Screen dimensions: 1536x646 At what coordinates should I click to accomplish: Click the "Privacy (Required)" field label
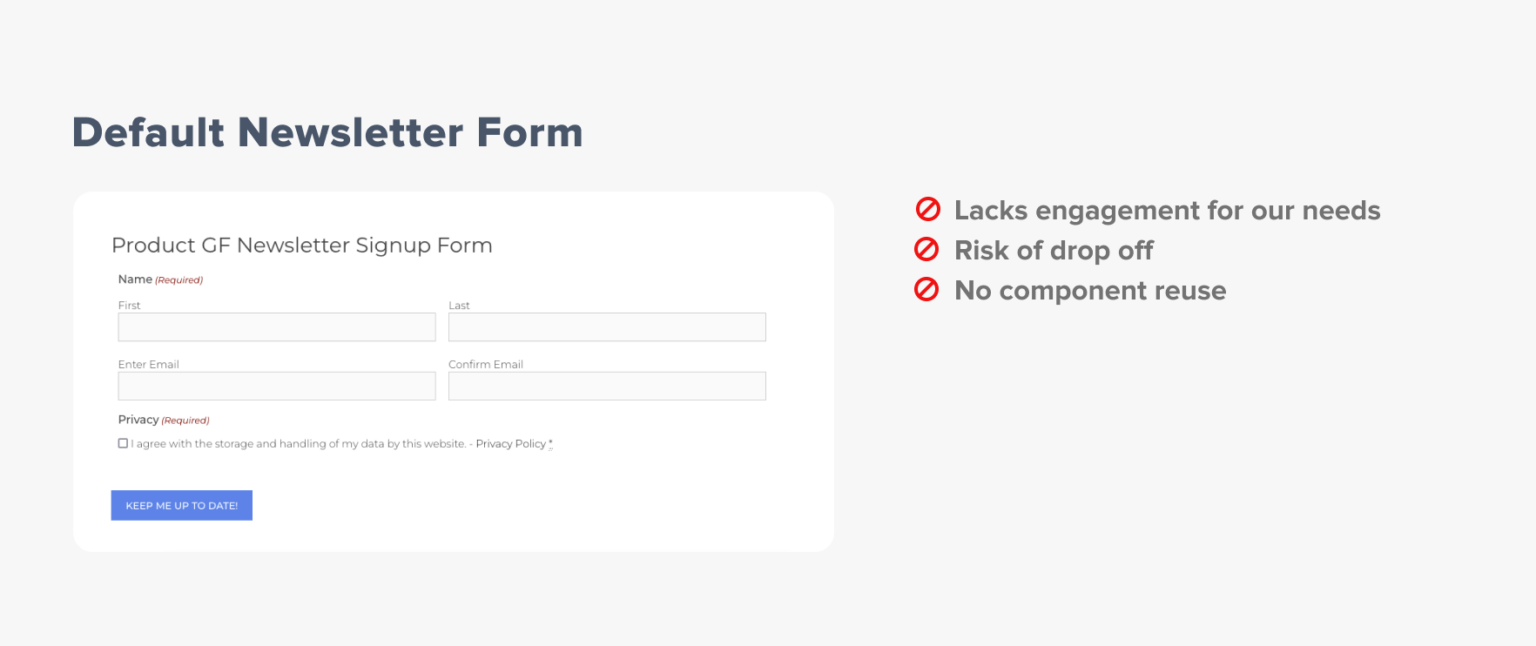point(165,419)
